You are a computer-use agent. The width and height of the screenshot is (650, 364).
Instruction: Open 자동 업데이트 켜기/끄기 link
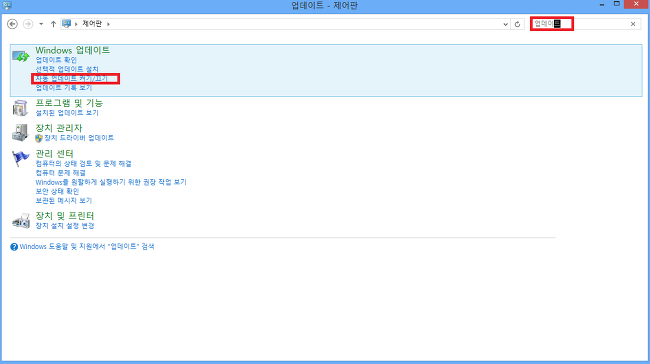(71, 78)
